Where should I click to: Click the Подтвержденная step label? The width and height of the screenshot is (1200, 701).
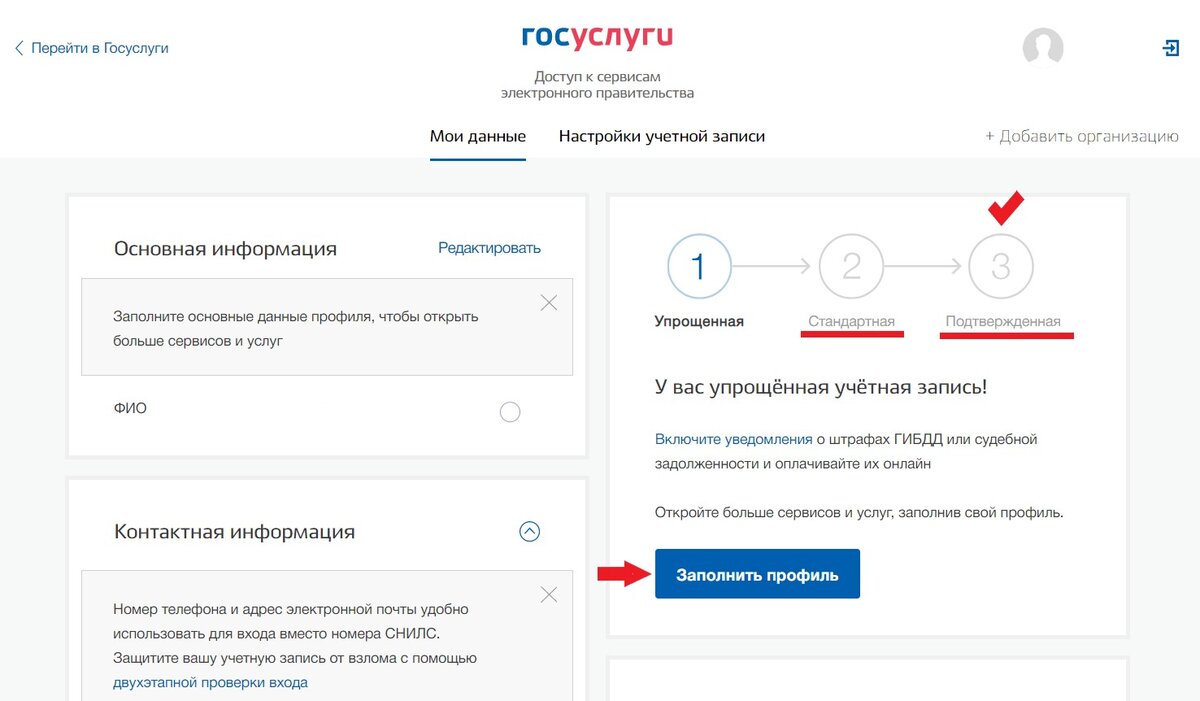(1003, 322)
